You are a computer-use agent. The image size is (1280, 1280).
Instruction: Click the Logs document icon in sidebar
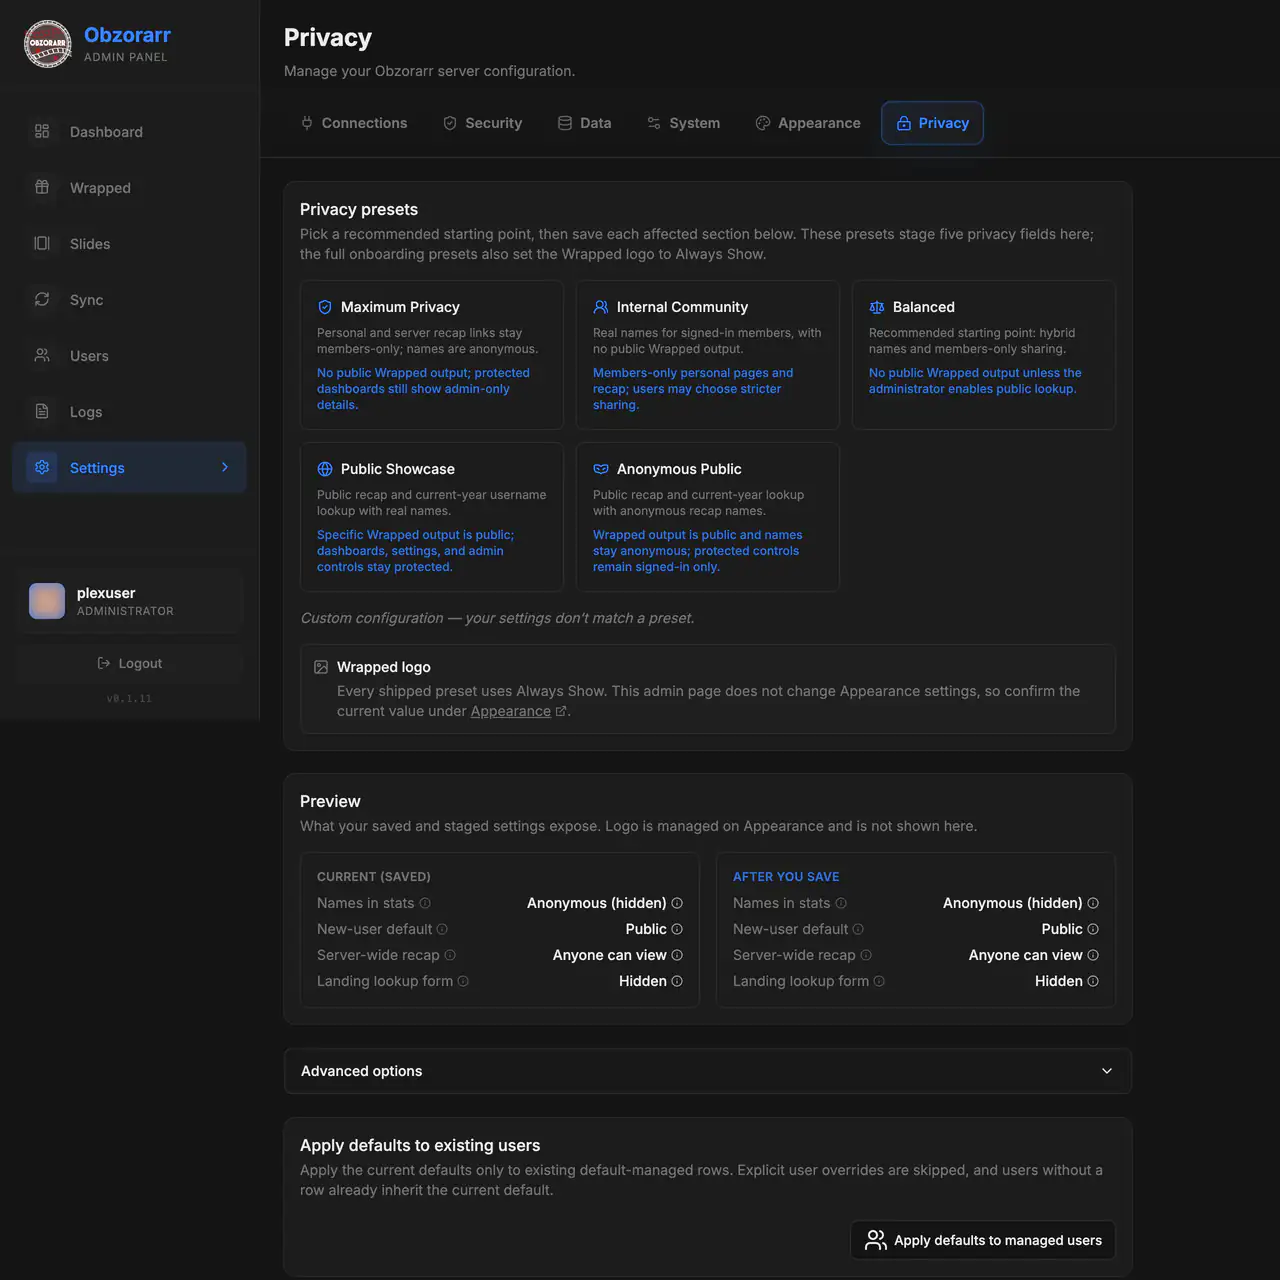pyautogui.click(x=42, y=411)
